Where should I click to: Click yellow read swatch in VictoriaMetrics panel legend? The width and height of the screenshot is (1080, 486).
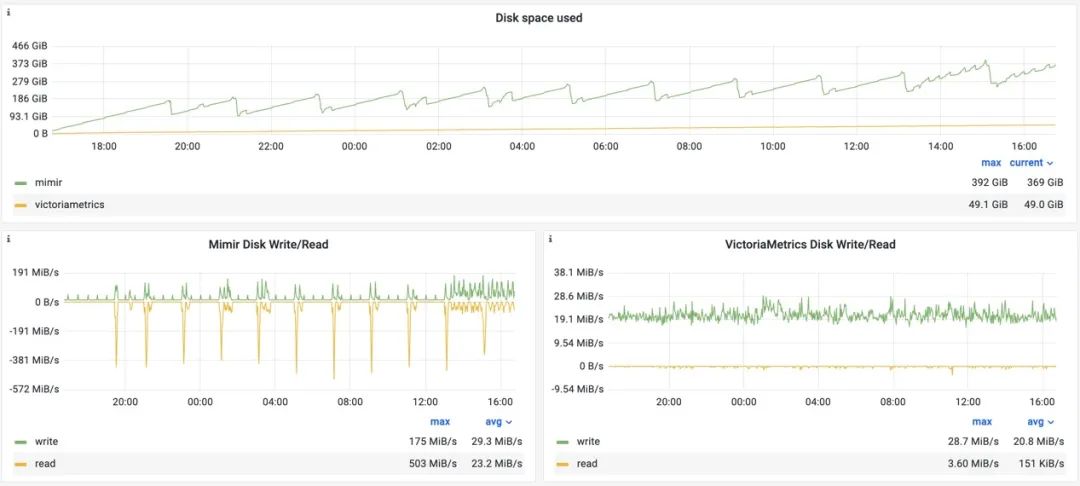[x=563, y=464]
